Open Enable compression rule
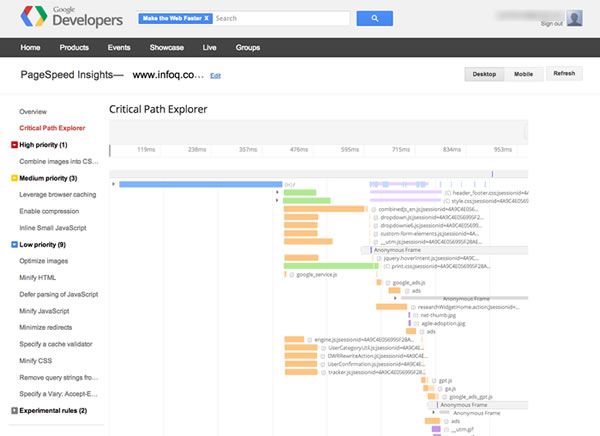The width and height of the screenshot is (600, 436). point(49,211)
